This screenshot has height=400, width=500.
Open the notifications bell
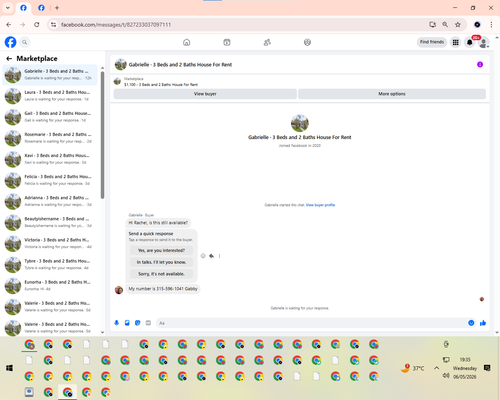(470, 42)
